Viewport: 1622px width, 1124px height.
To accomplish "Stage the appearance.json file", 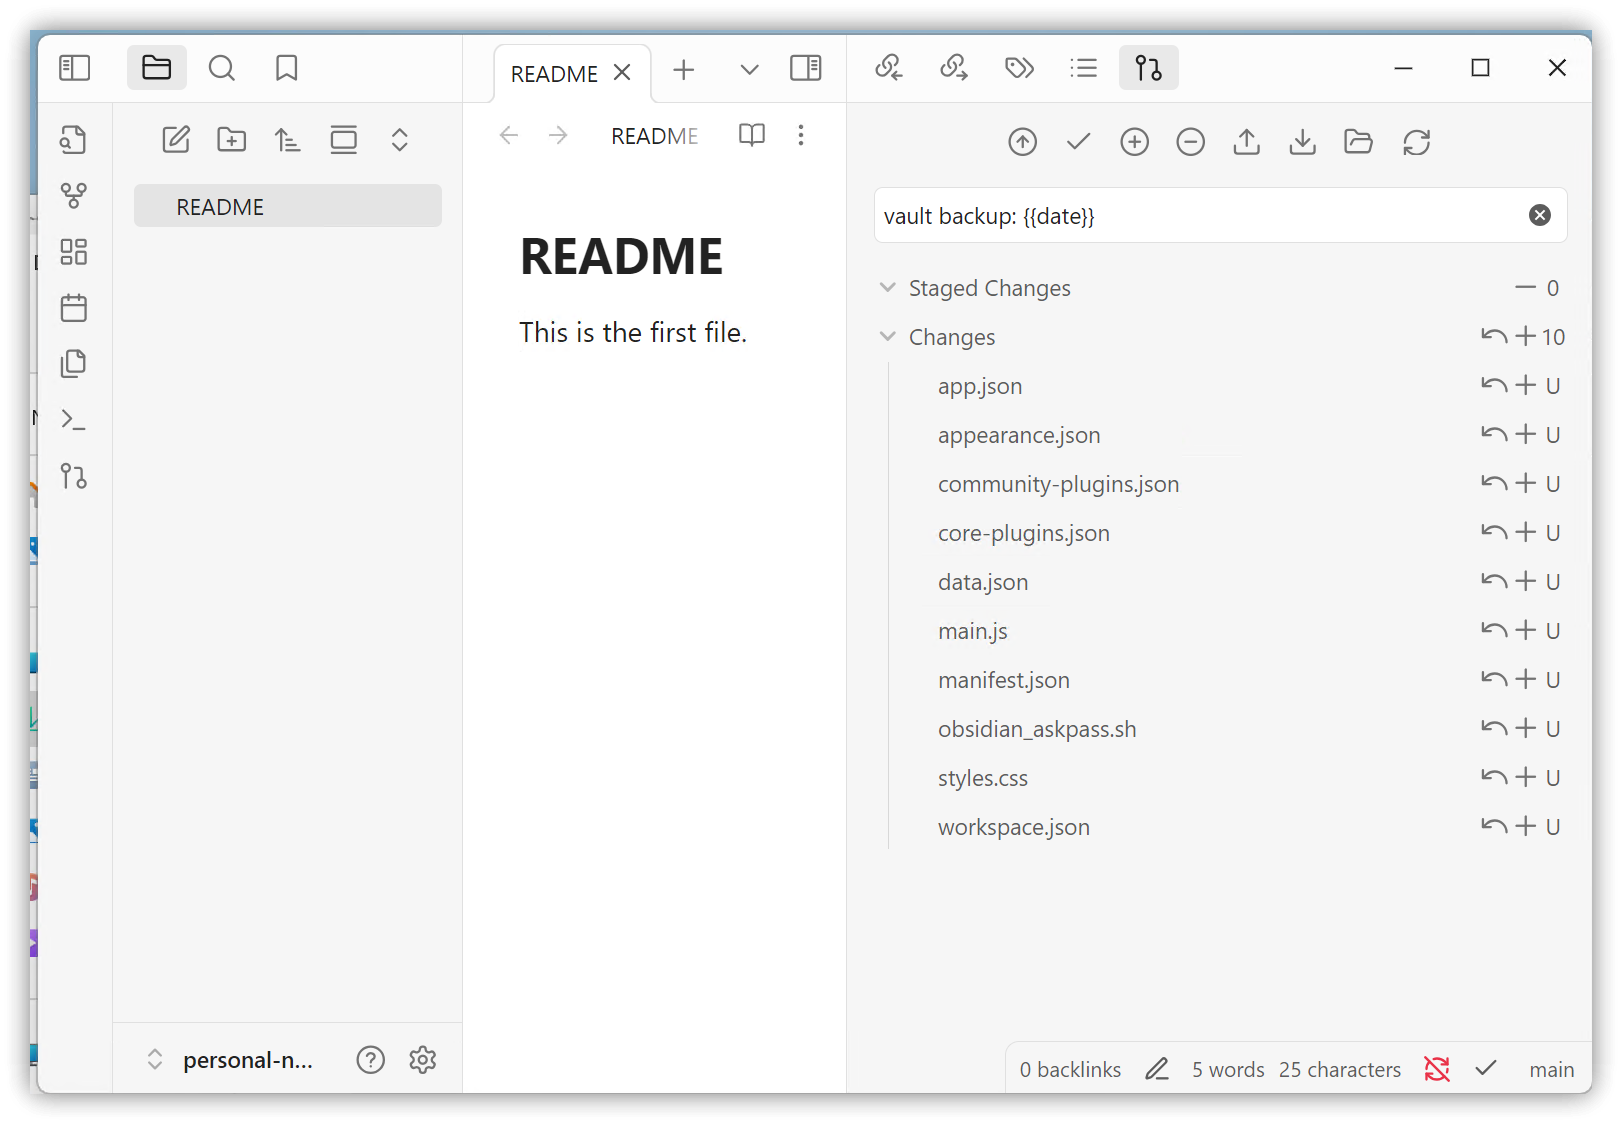I will tap(1526, 435).
